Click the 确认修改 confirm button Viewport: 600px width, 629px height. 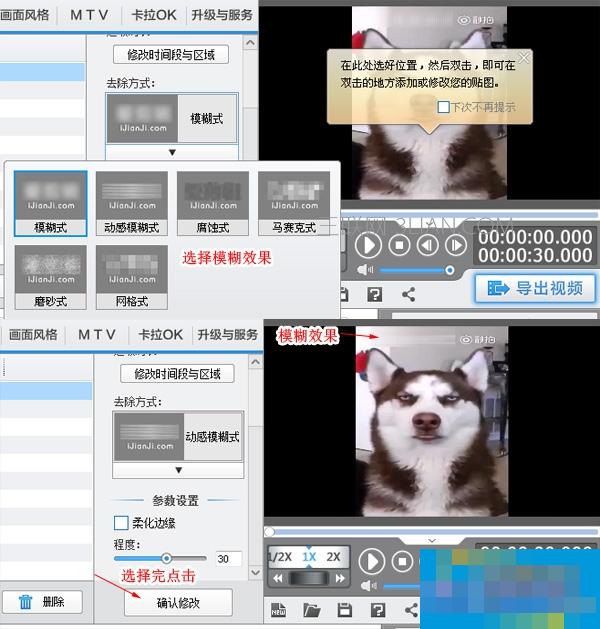point(178,603)
